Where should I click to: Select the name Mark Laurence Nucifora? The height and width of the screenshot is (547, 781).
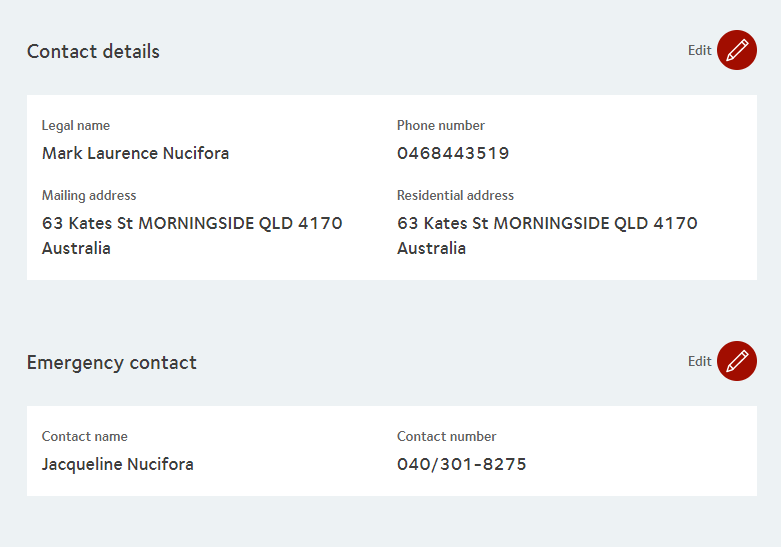135,154
